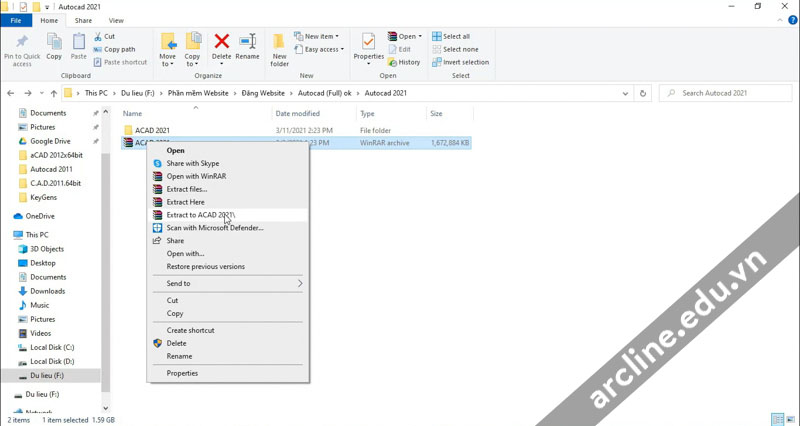
Task: Click the Delete icon in ribbon
Action: point(222,46)
